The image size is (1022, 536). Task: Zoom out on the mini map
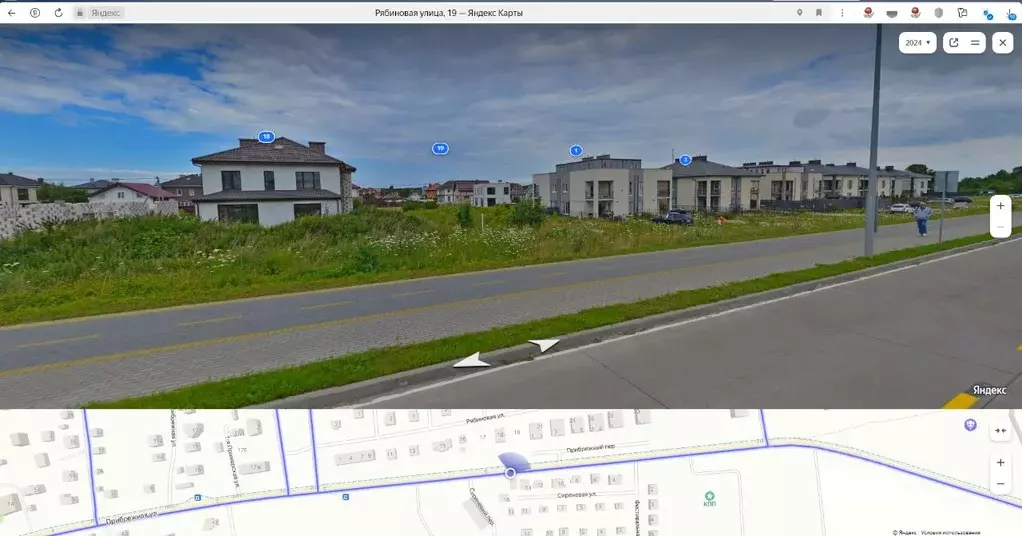tap(1000, 485)
